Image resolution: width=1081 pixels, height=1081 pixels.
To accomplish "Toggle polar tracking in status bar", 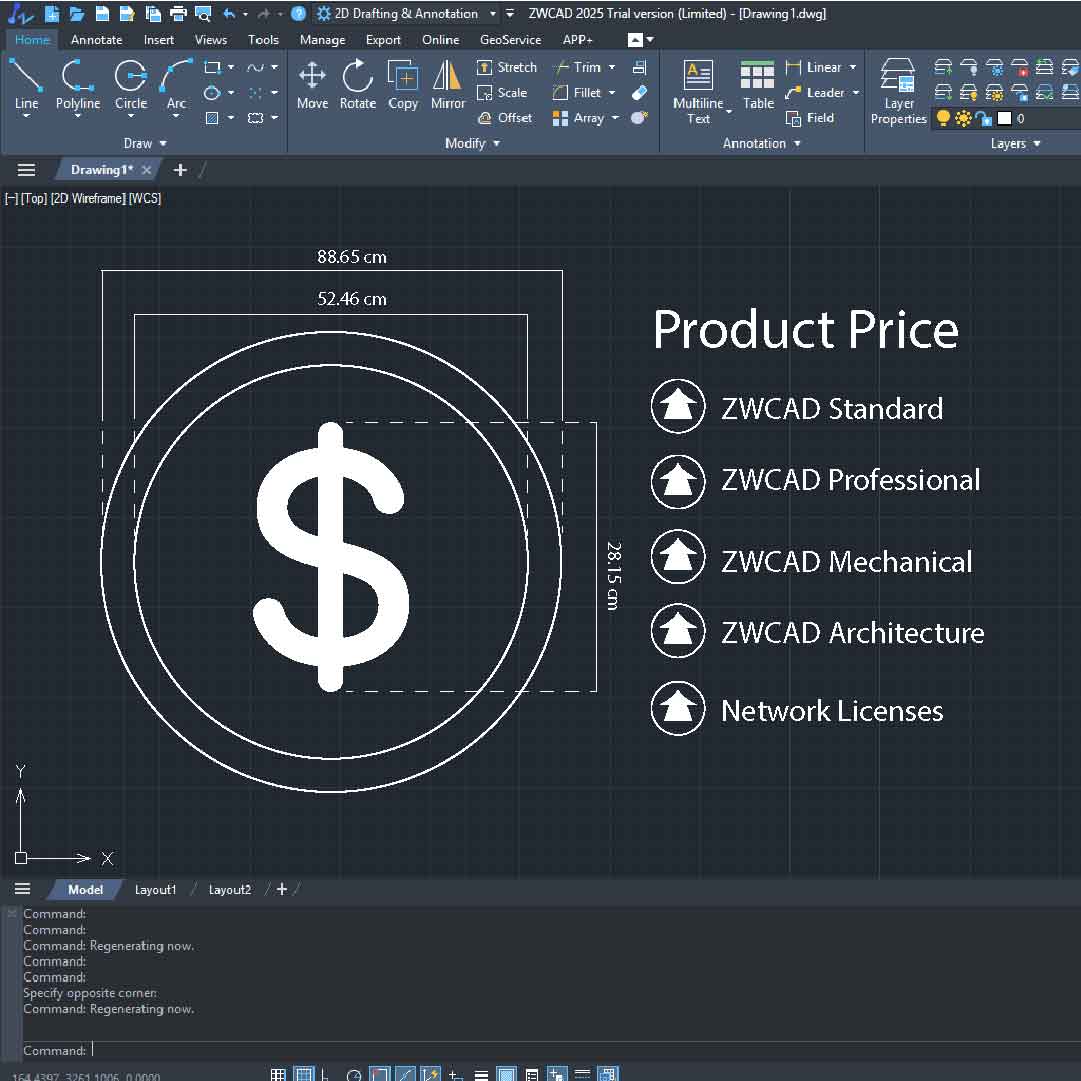I will tap(354, 1073).
